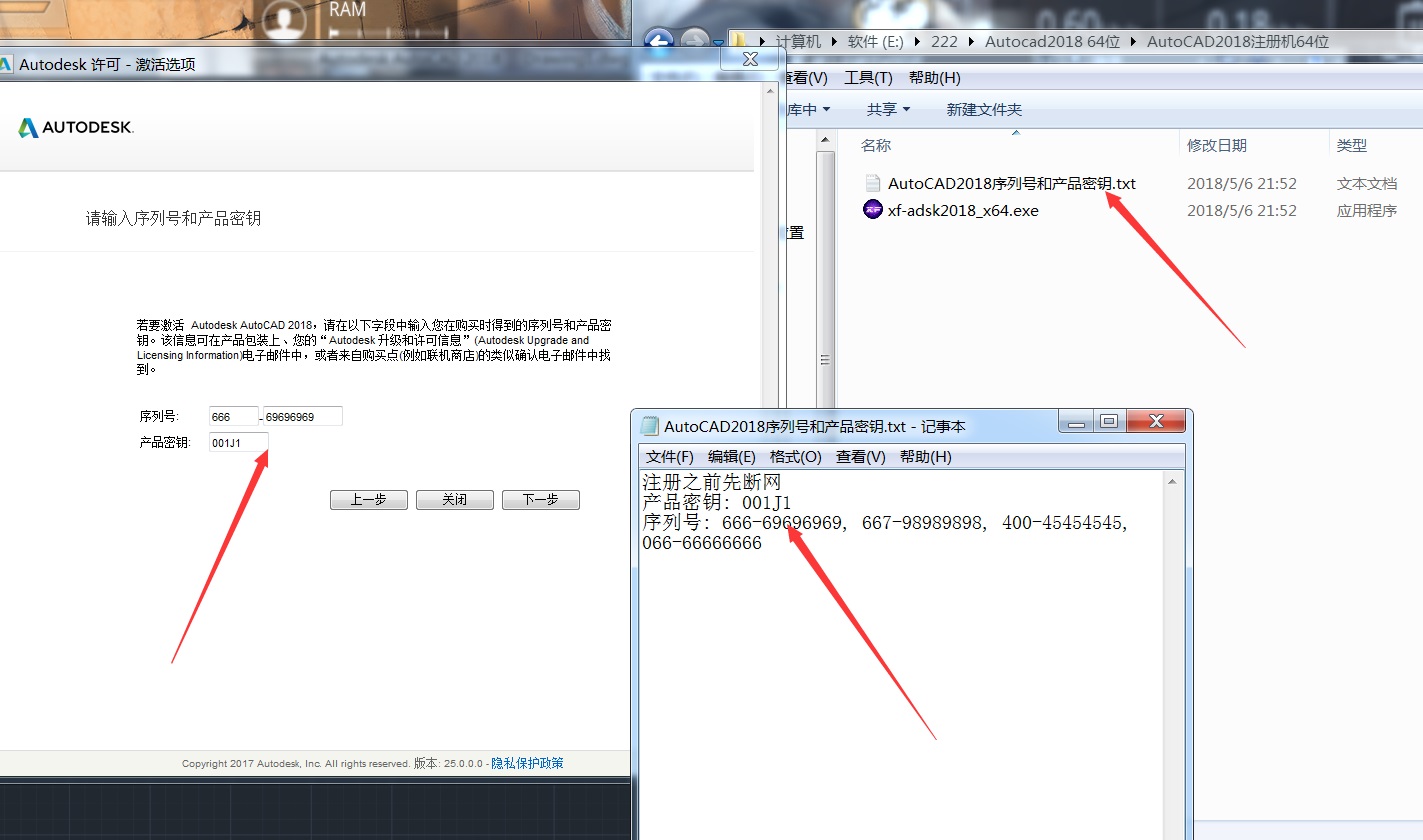Open the 隐私保护政策 link
This screenshot has height=840, width=1423.
coord(527,763)
